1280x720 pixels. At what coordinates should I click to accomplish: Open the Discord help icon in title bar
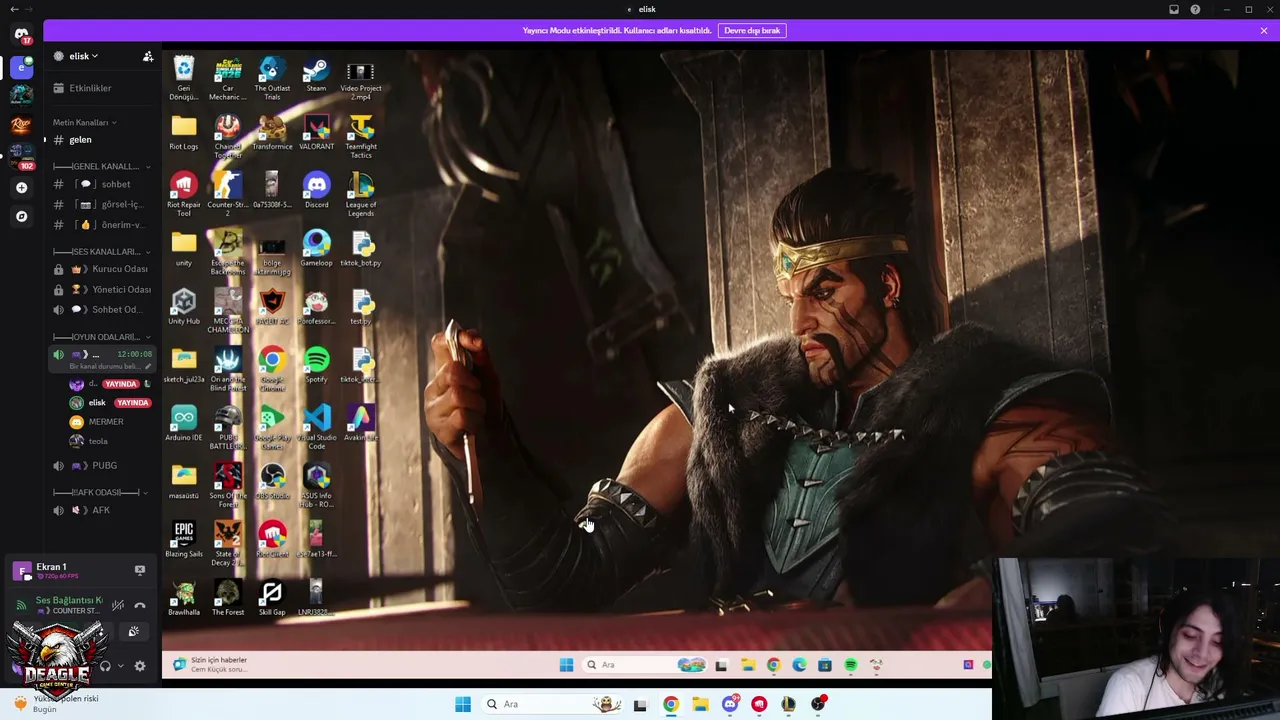(1195, 9)
